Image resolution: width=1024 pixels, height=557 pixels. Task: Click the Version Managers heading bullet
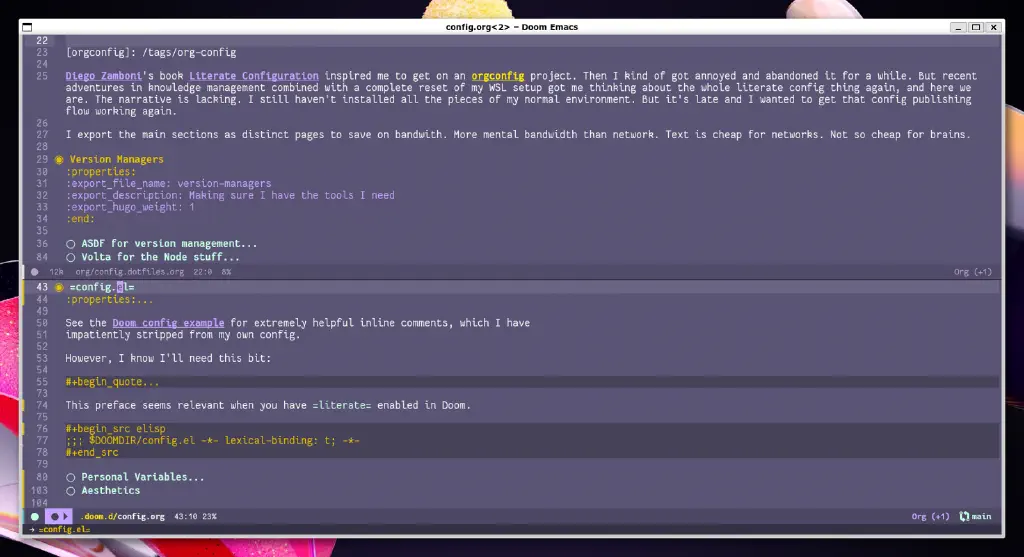point(59,159)
